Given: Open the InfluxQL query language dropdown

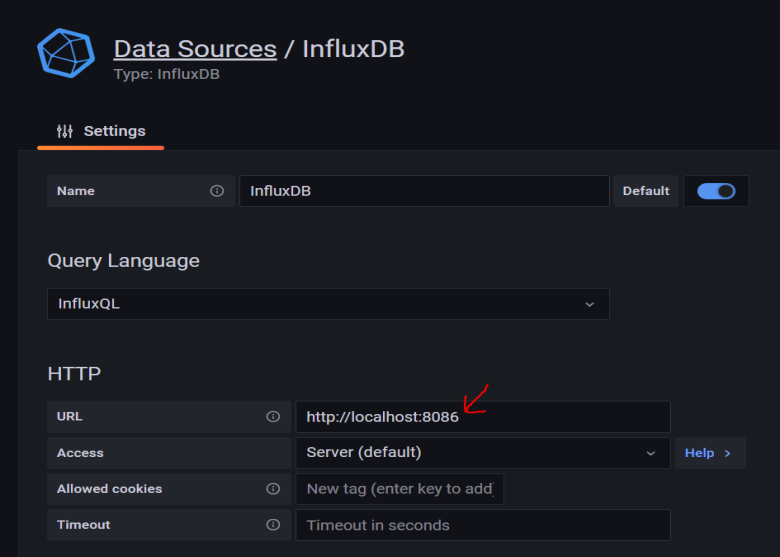Looking at the screenshot, I should [x=328, y=304].
